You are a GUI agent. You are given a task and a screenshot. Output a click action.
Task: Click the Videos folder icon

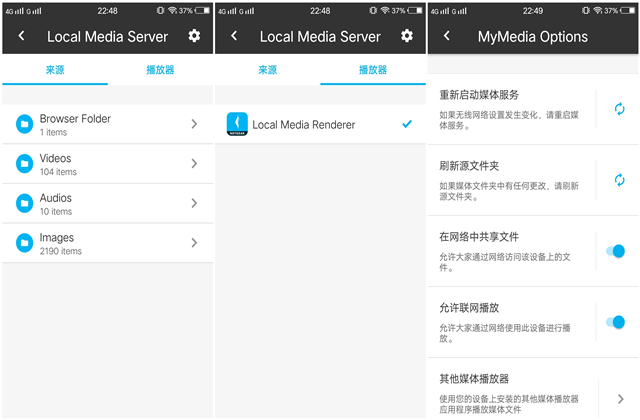pos(24,164)
